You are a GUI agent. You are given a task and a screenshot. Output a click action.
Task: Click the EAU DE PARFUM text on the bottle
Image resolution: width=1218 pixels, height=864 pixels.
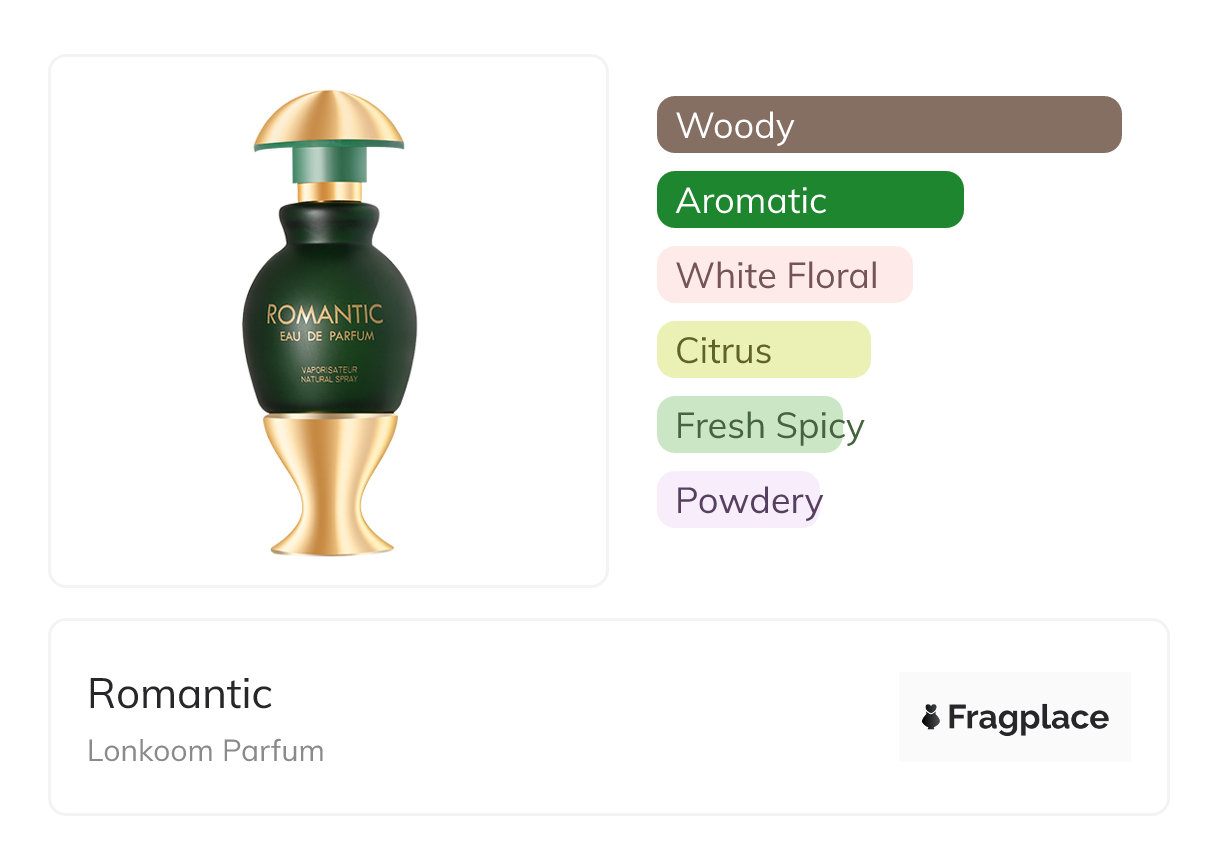click(x=327, y=337)
